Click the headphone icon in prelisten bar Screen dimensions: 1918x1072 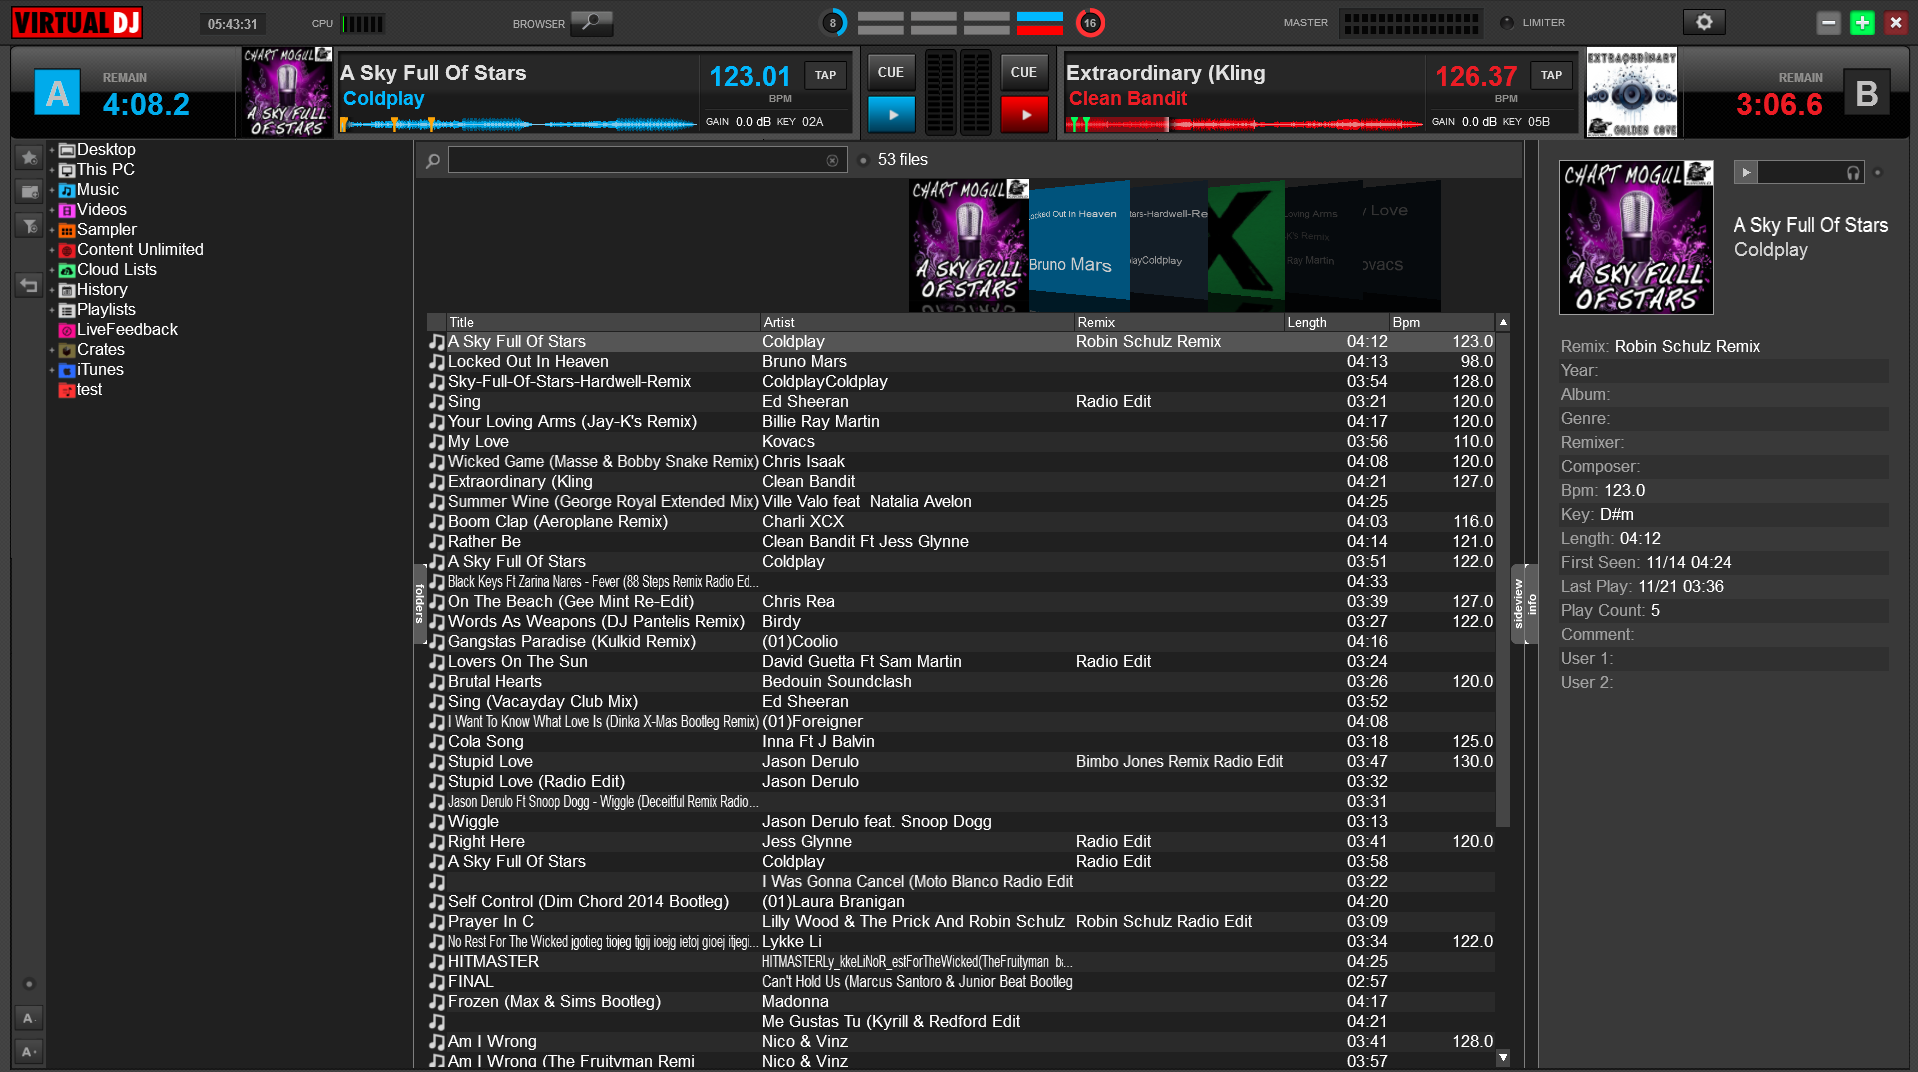point(1853,173)
